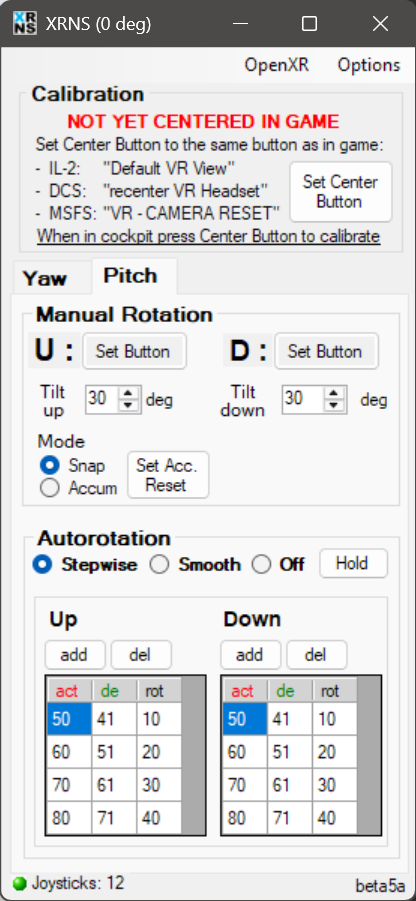
Task: Decrease Tilt down degrees with down arrow
Action: click(x=333, y=406)
